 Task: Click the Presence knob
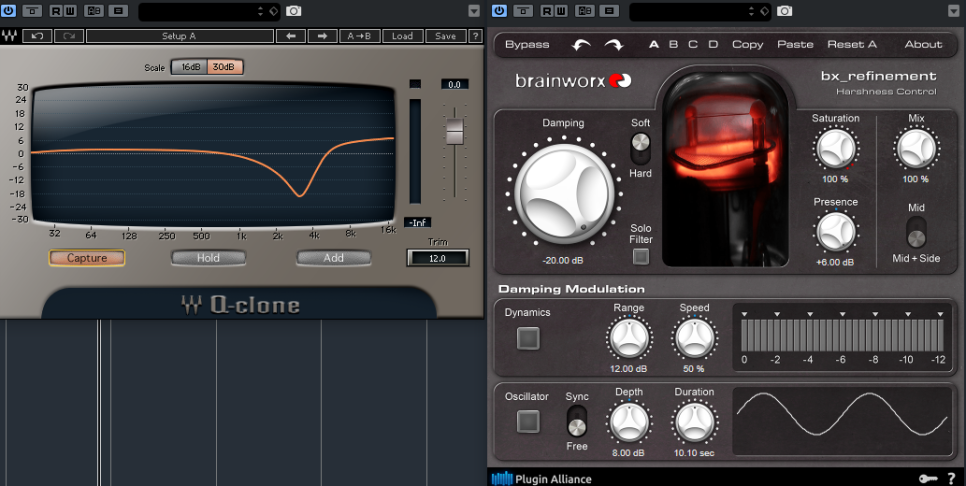(x=835, y=232)
